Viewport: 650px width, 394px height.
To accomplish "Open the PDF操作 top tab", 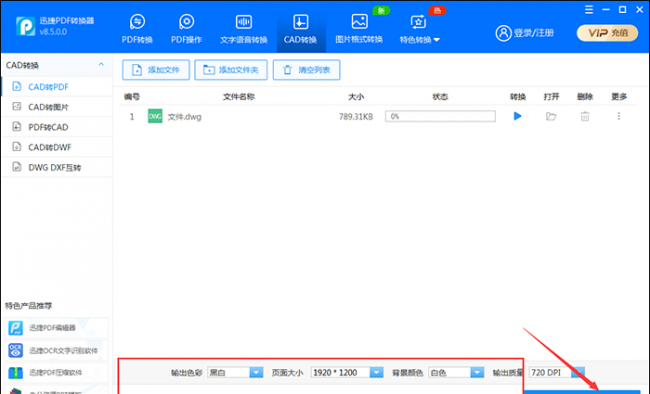I will pos(187,29).
